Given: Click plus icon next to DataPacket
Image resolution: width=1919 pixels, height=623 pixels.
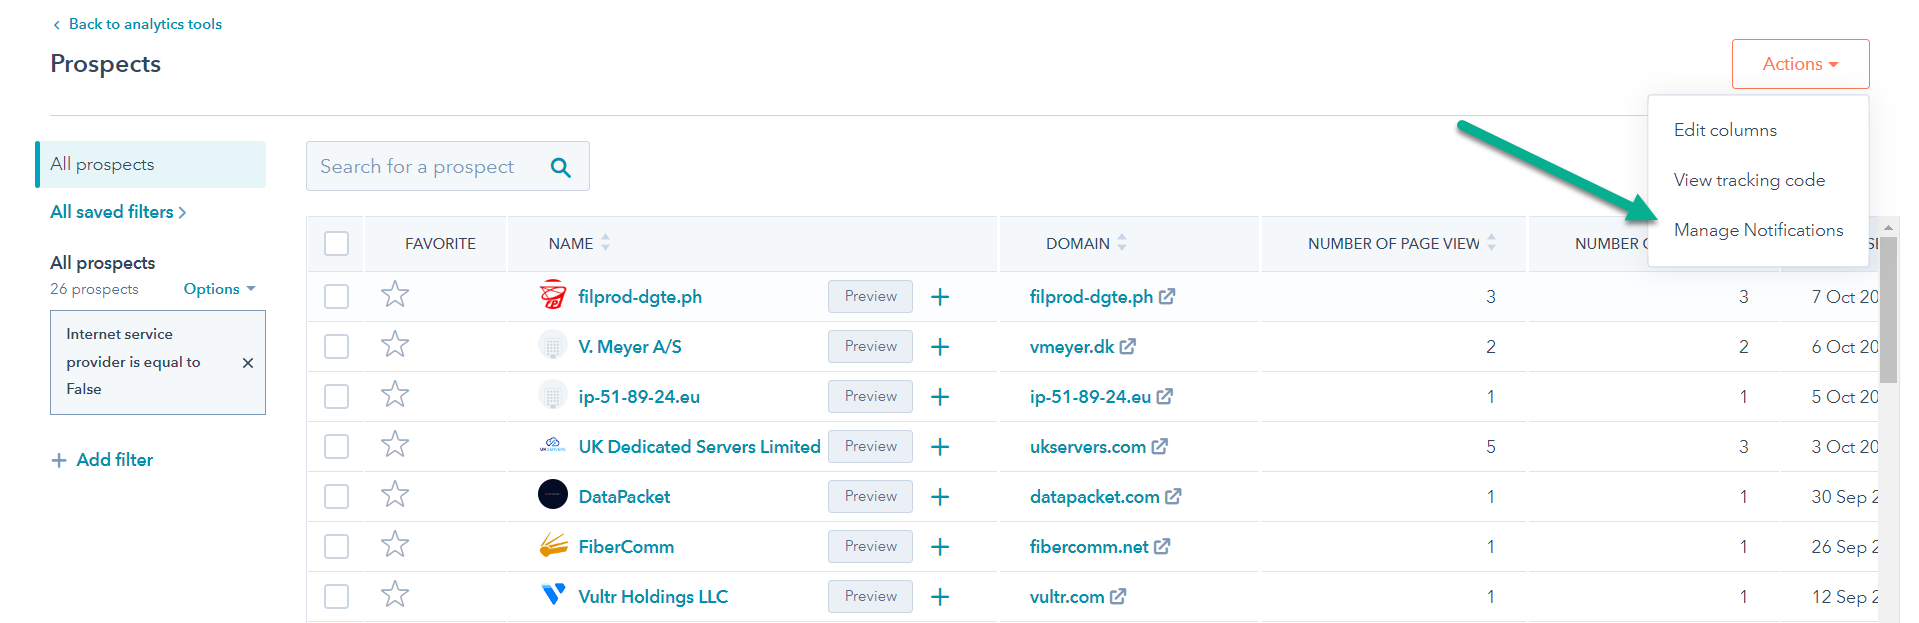Looking at the screenshot, I should point(940,497).
